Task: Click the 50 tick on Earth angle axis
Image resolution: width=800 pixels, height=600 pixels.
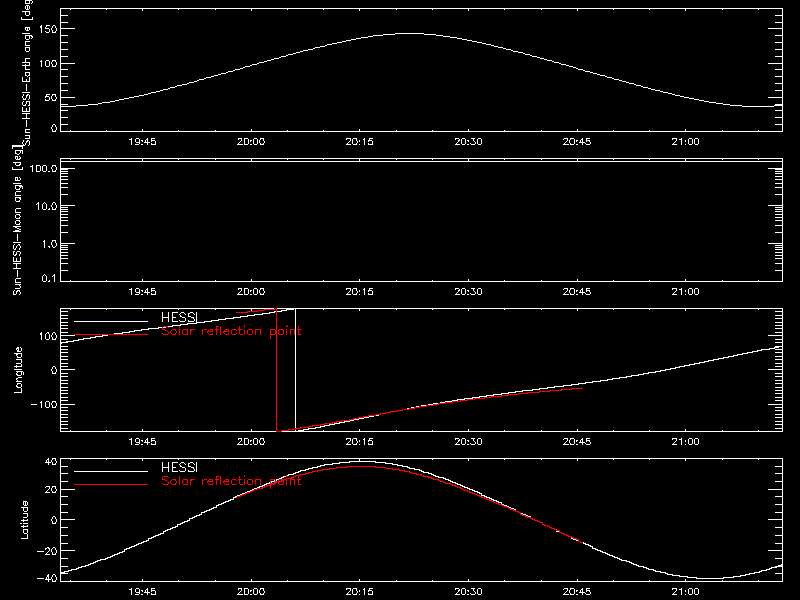Action: [x=51, y=97]
